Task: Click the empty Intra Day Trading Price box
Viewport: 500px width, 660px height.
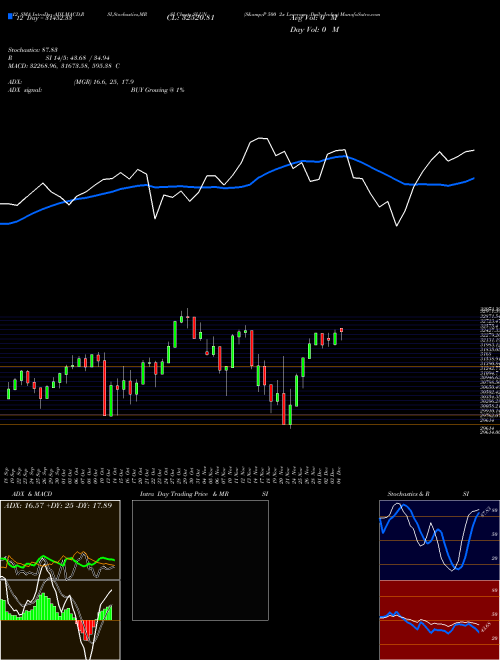Action: click(200, 560)
